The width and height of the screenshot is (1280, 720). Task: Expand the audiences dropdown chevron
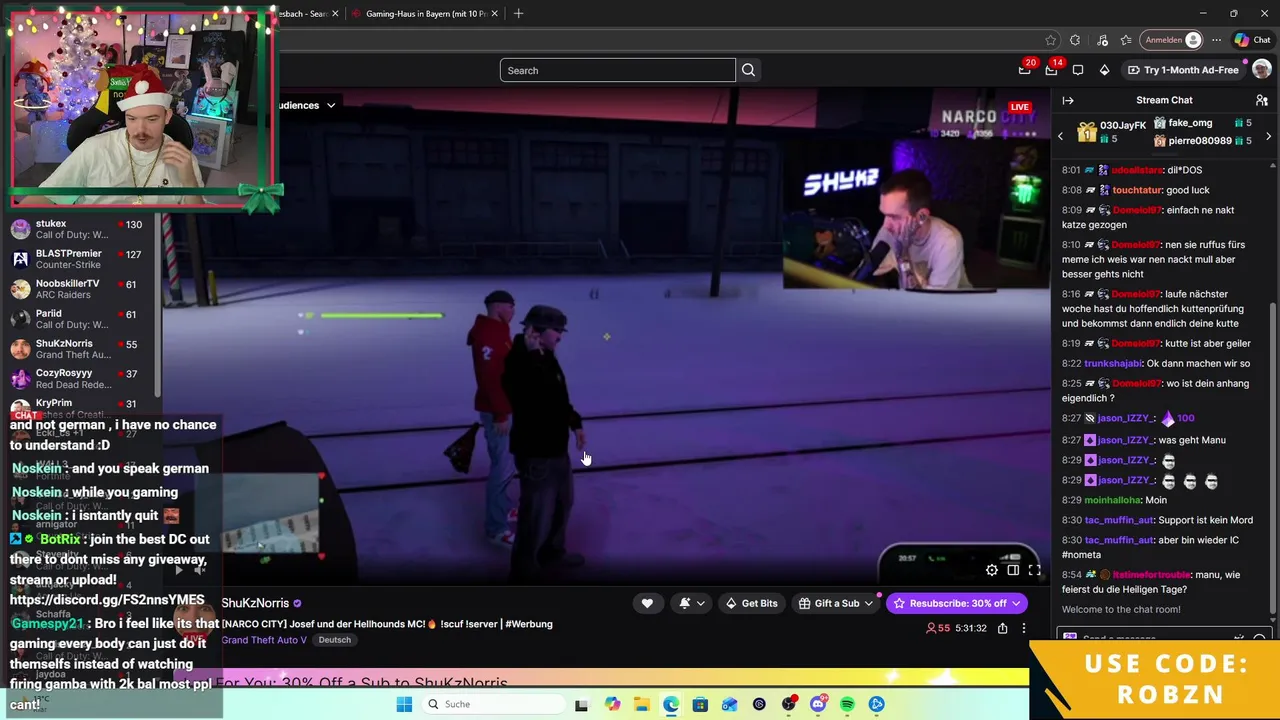[x=331, y=105]
